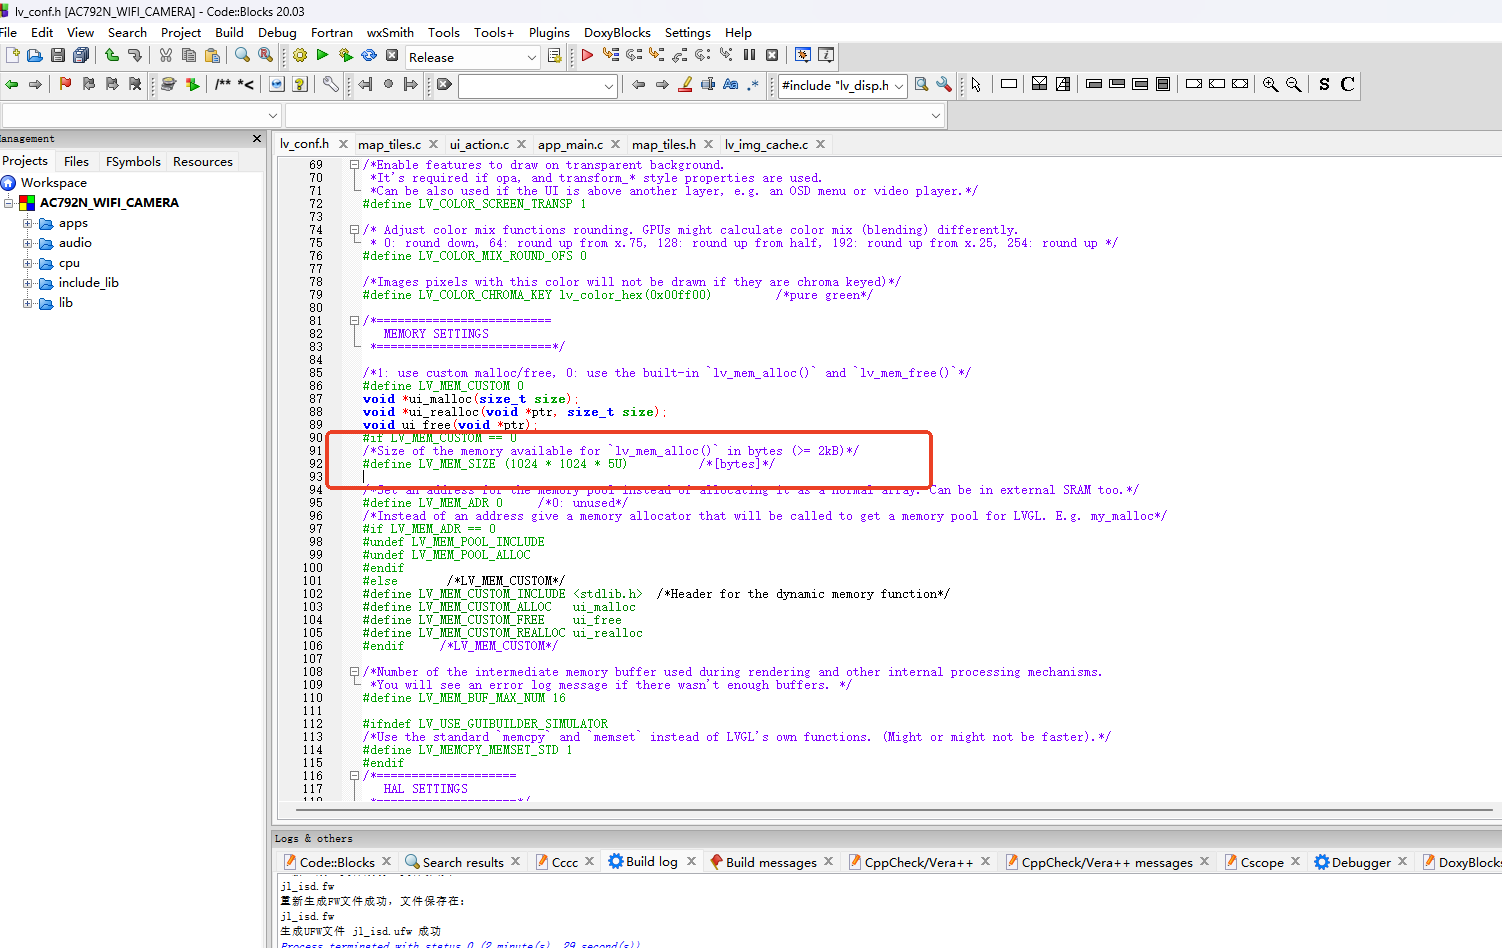Image resolution: width=1502 pixels, height=948 pixels.
Task: Click the Build and run icon
Action: (346, 56)
